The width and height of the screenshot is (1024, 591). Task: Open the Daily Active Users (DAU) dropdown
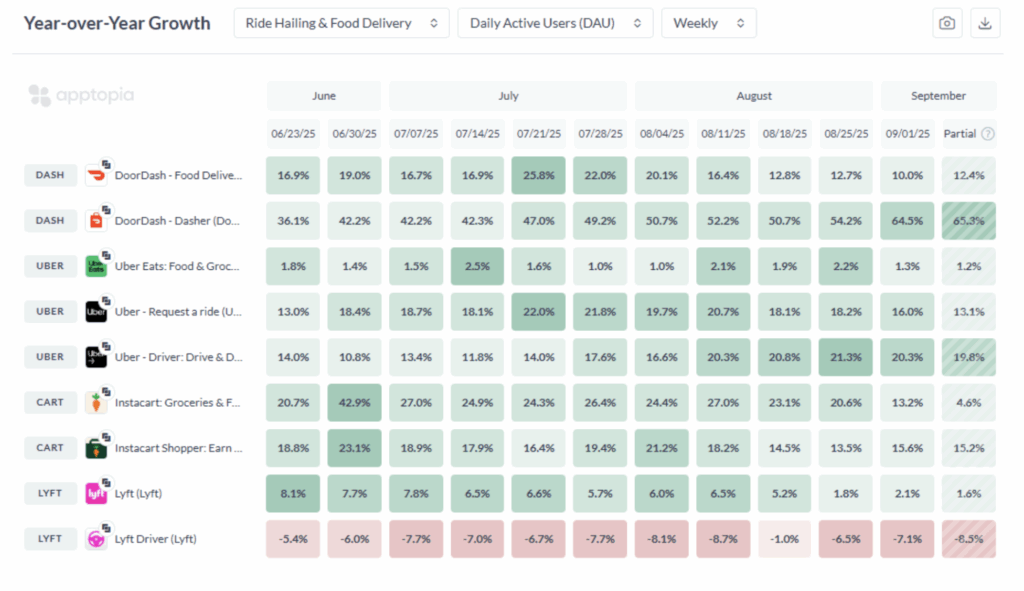(x=555, y=23)
